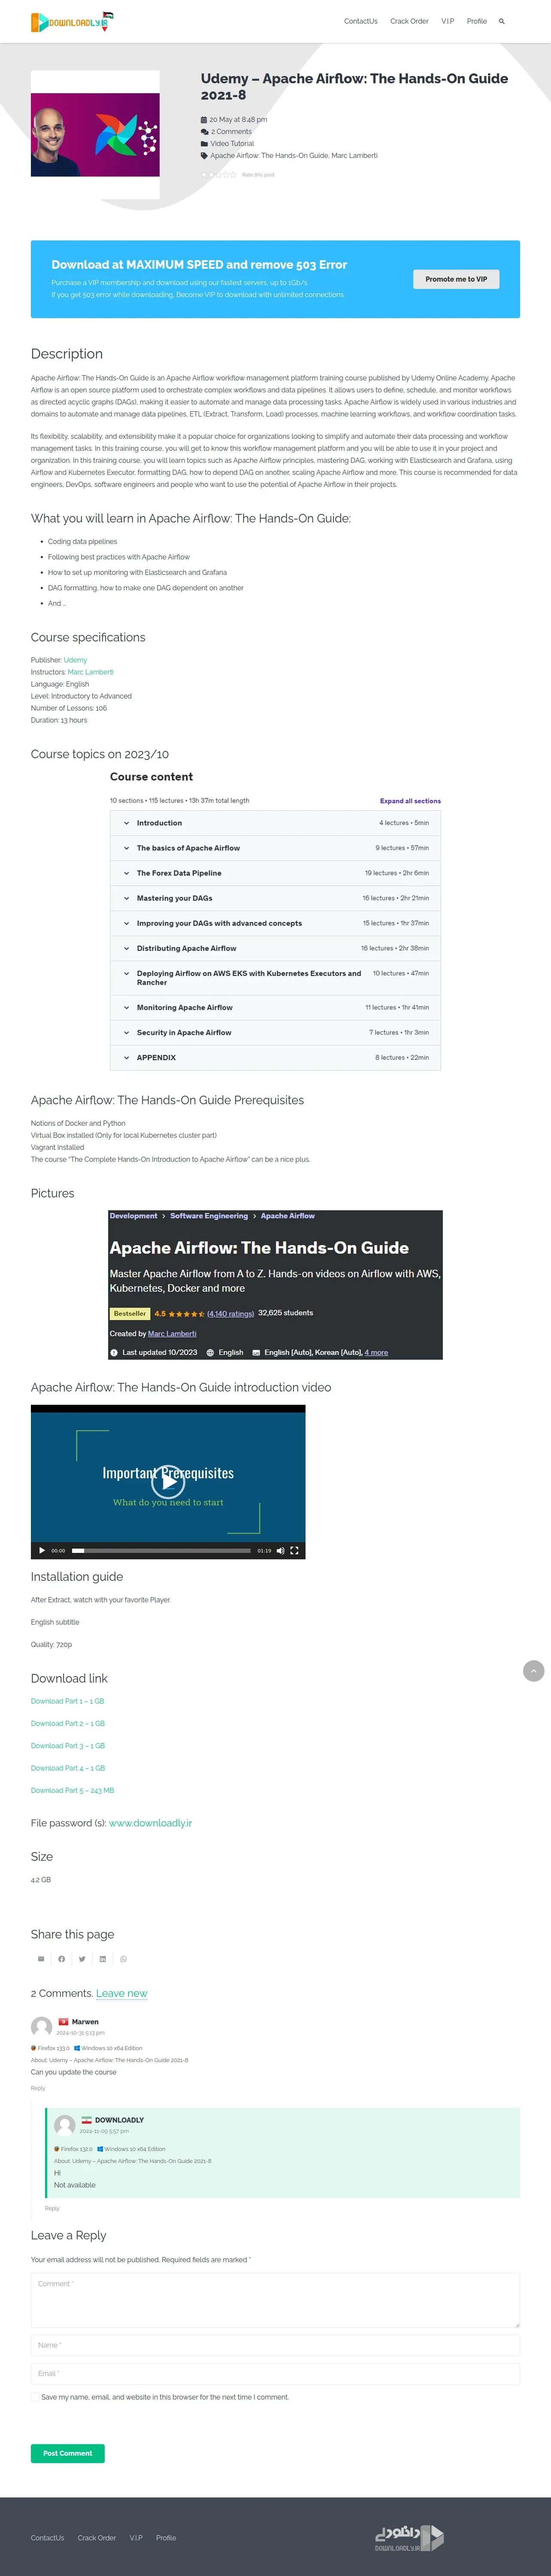551x2576 pixels.
Task: Open Crack Order in the top menu
Action: click(x=409, y=21)
